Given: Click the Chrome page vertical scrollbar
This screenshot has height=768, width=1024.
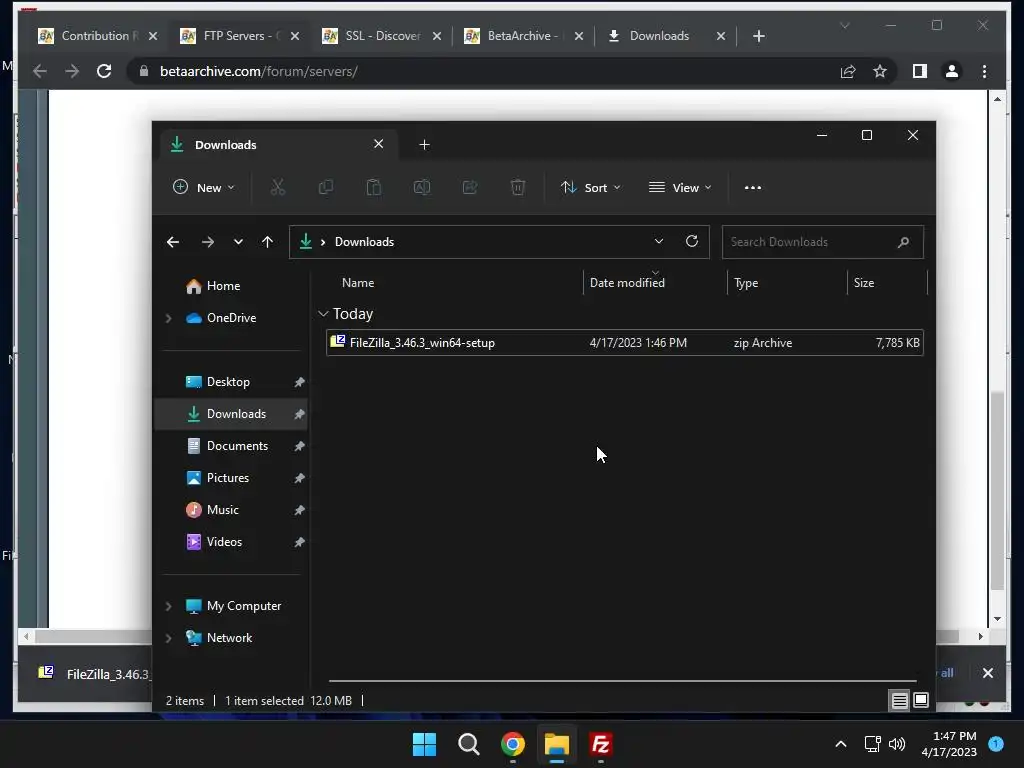Looking at the screenshot, I should 997,490.
